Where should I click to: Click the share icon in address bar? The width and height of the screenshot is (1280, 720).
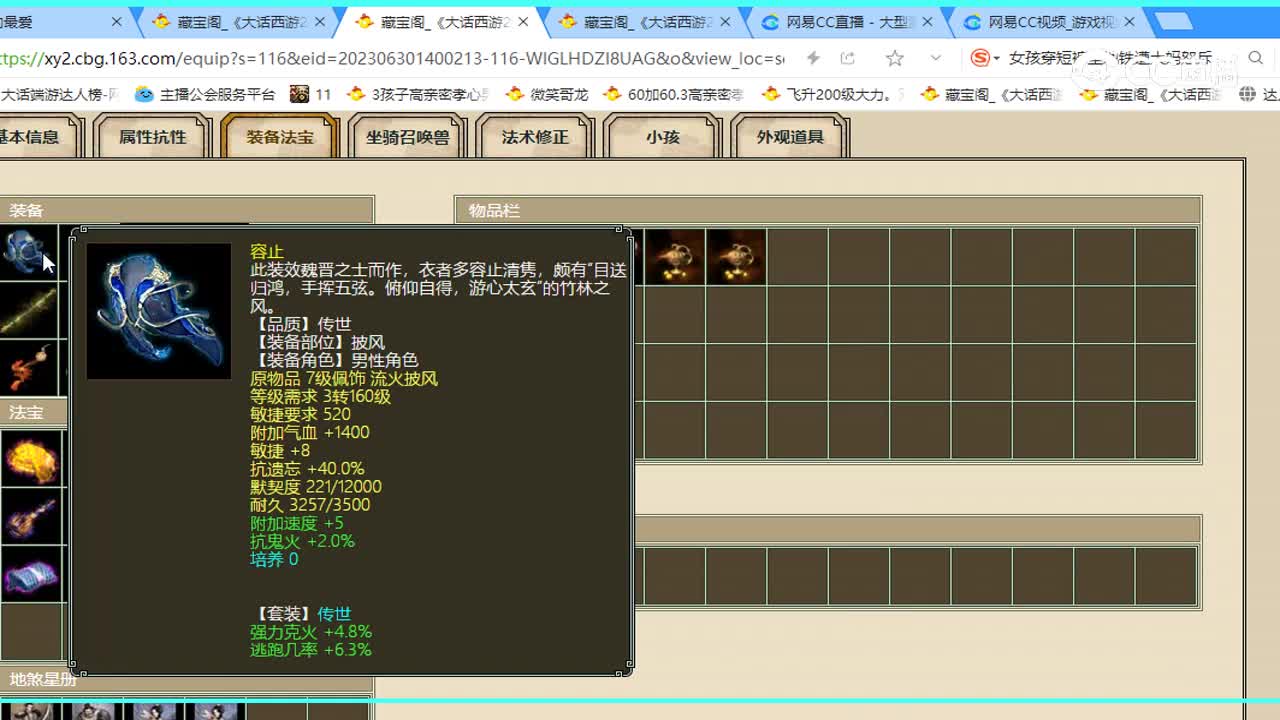click(847, 59)
